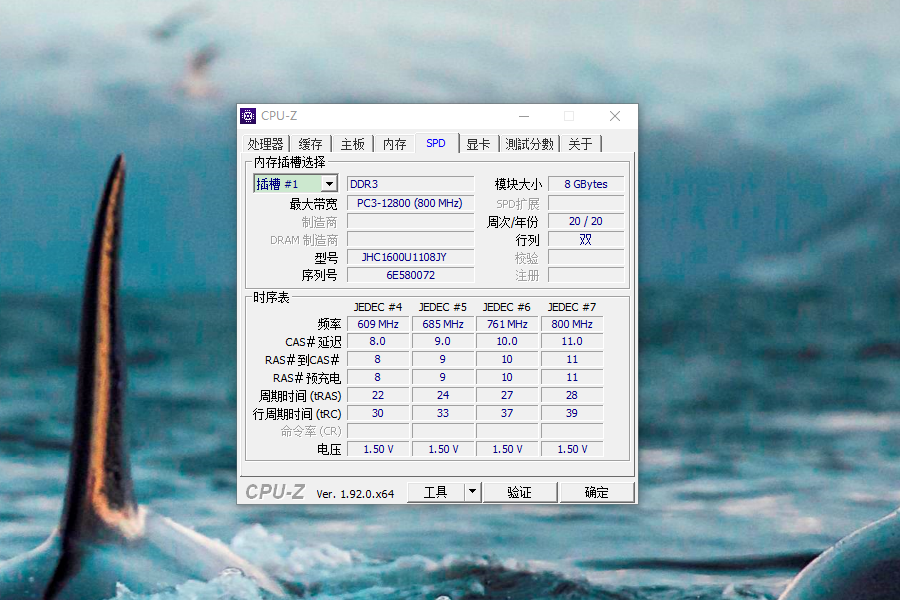
Task: Click the JEDEC #4 column header
Action: coord(378,307)
